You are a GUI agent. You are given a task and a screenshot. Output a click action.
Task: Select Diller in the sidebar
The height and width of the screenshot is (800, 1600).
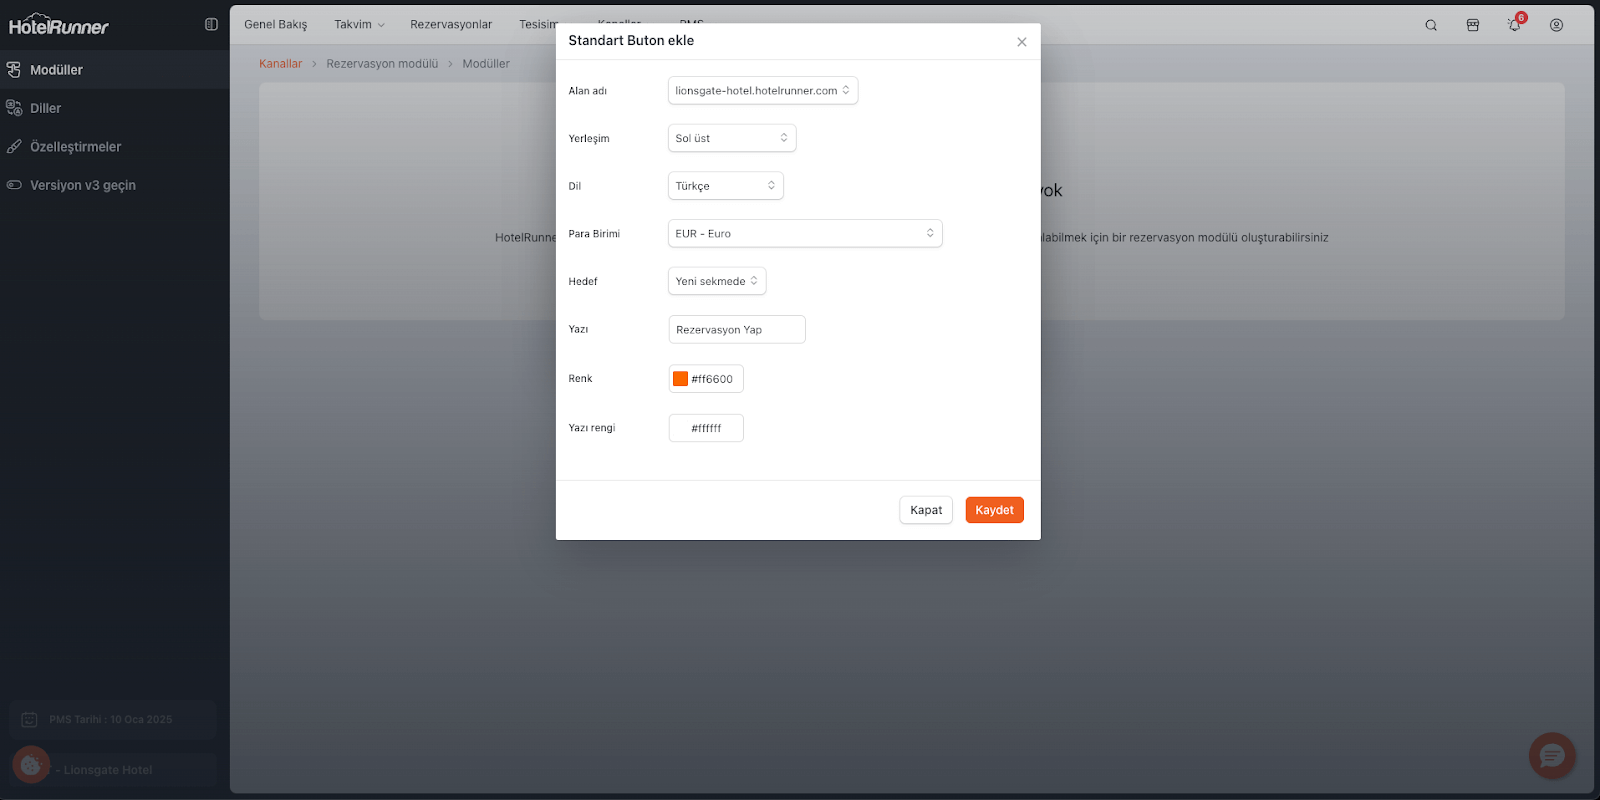tap(45, 108)
